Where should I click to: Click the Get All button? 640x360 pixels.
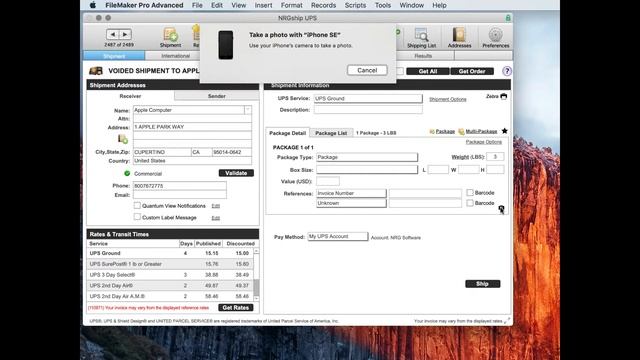428,71
